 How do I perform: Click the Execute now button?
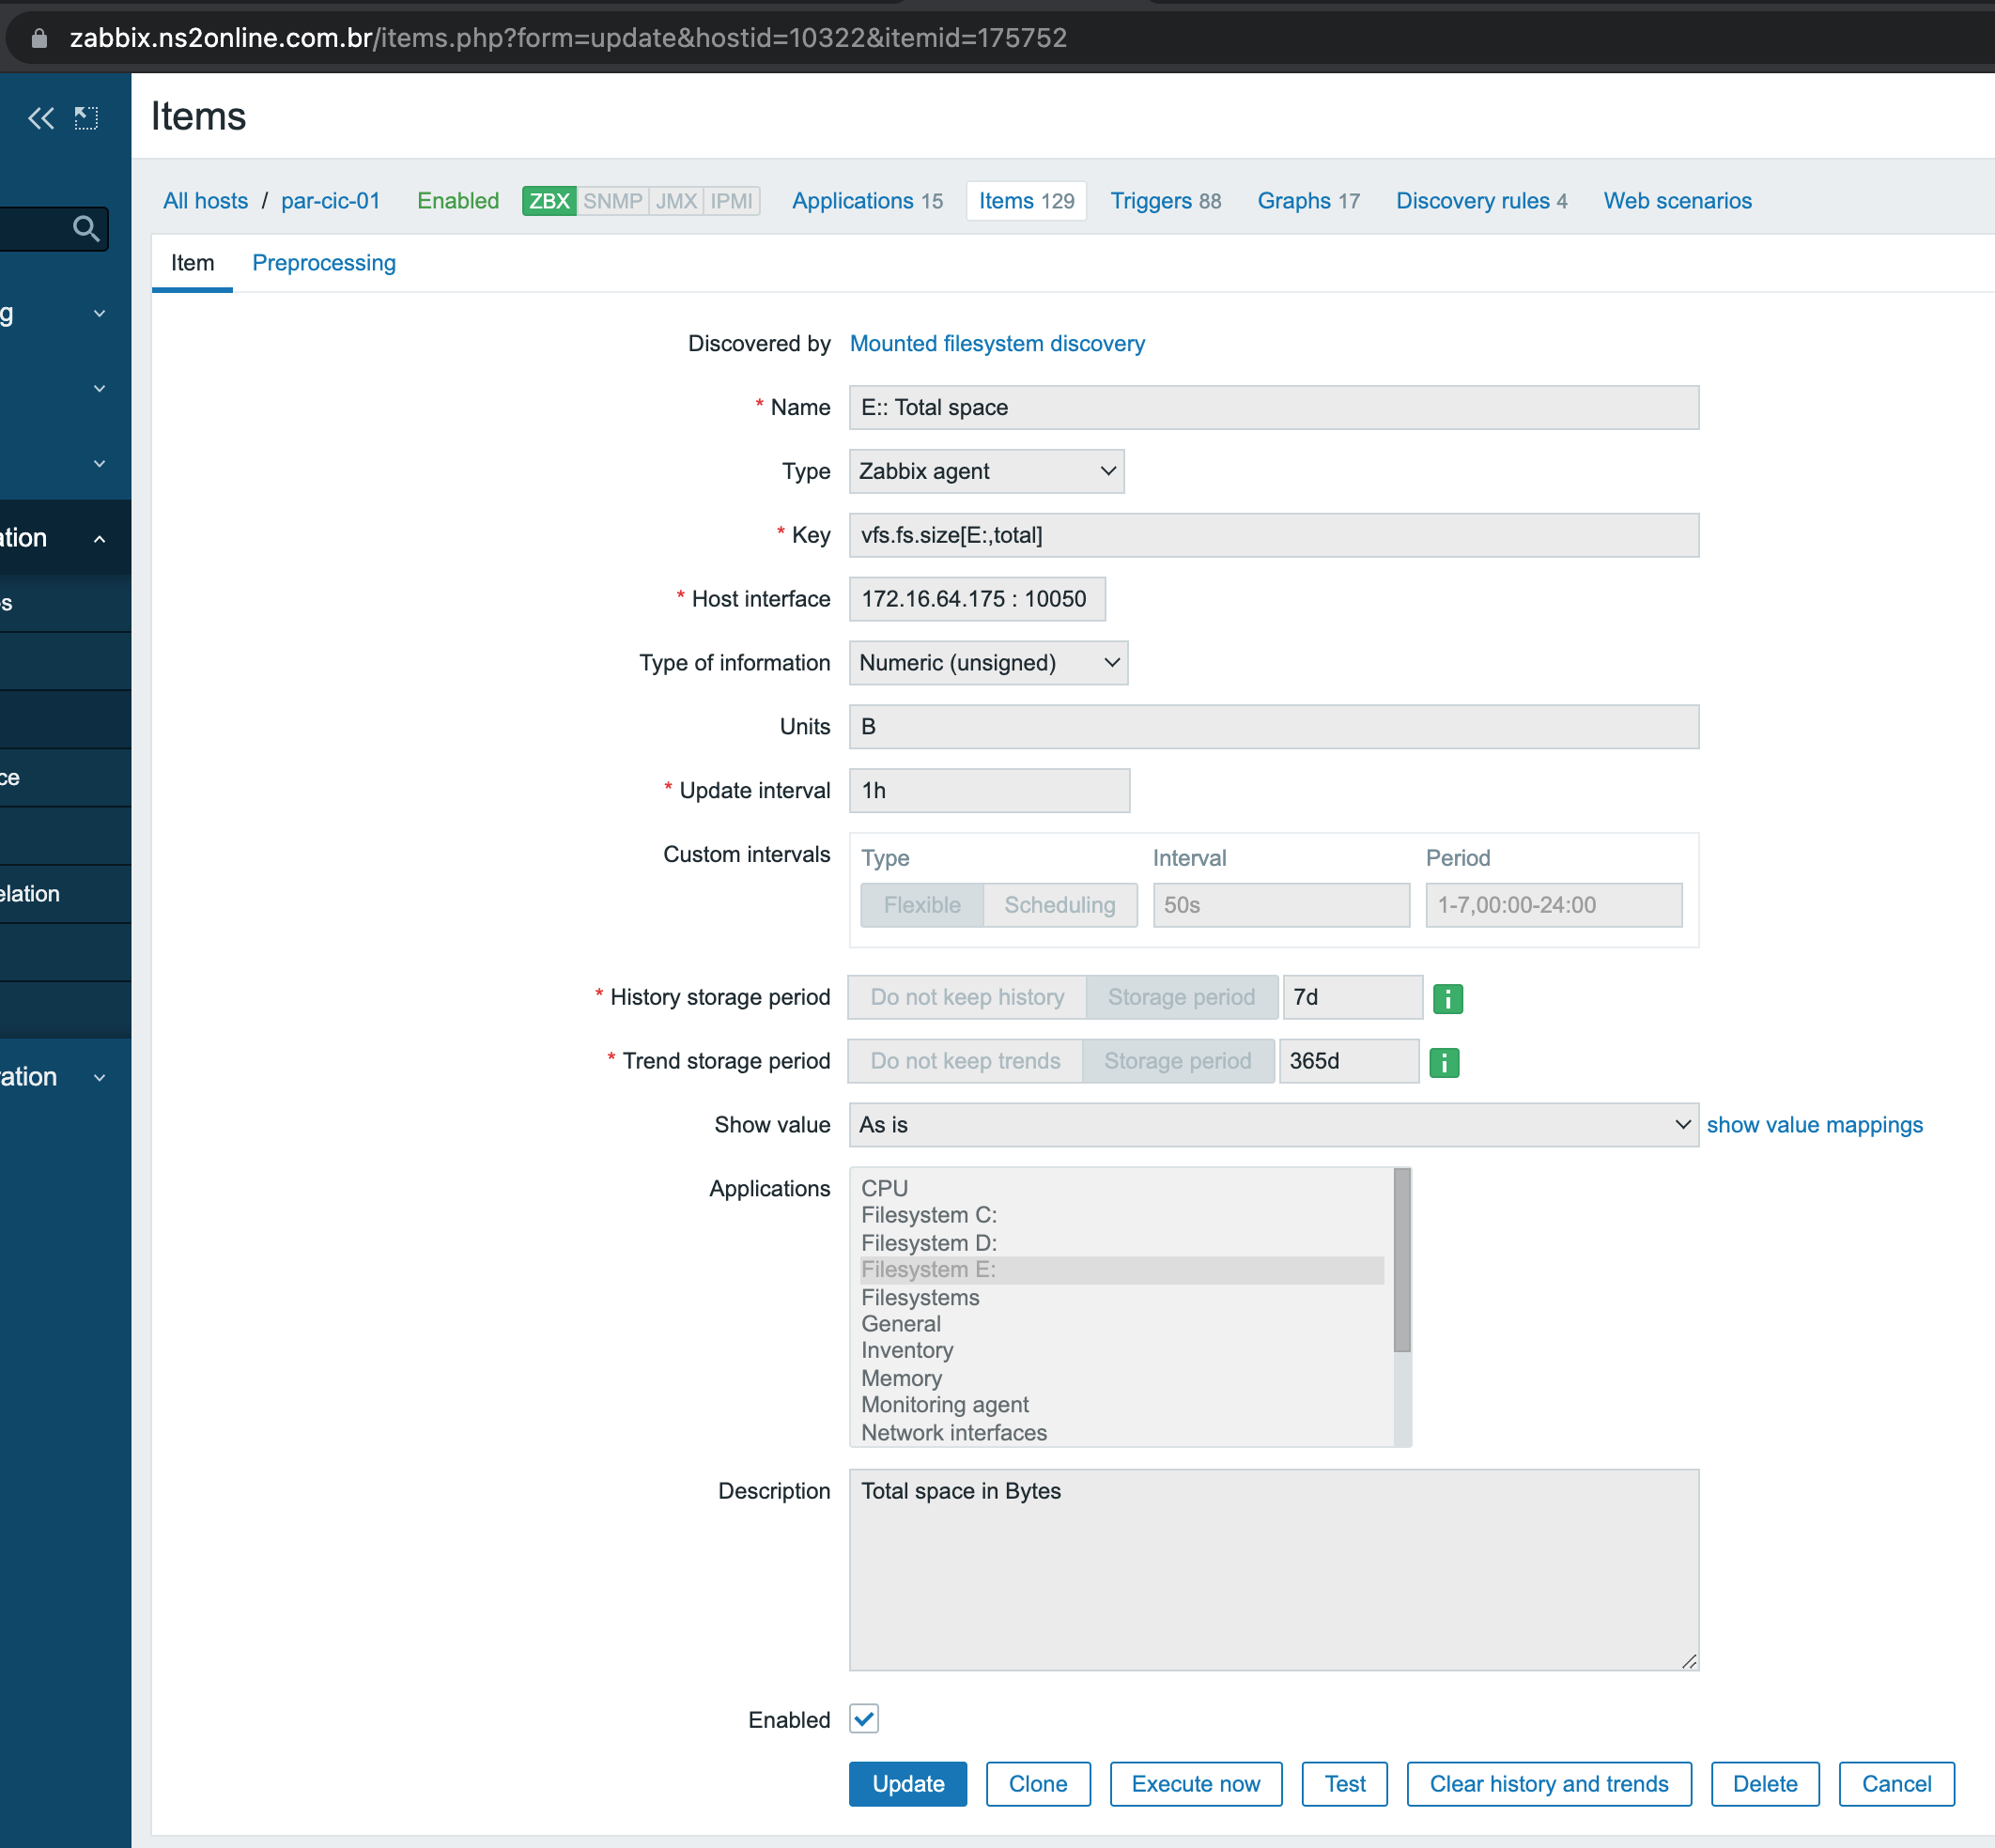point(1195,1784)
